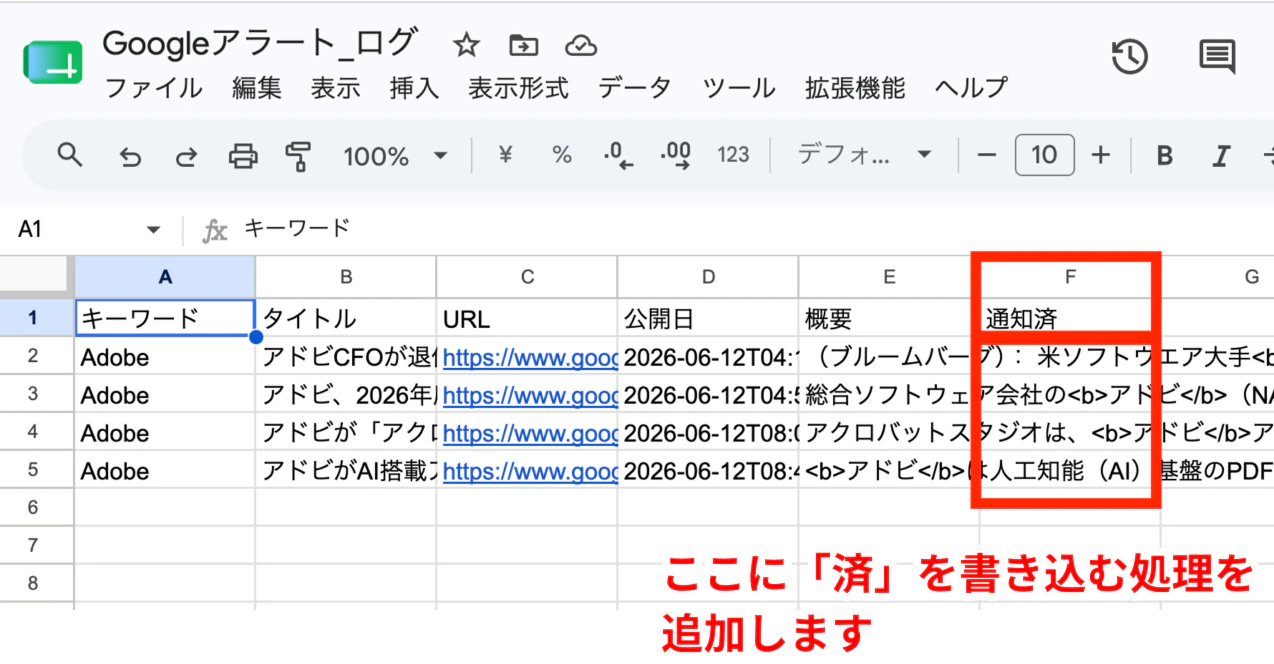Redo the last action
The height and width of the screenshot is (664, 1274).
pyautogui.click(x=186, y=155)
